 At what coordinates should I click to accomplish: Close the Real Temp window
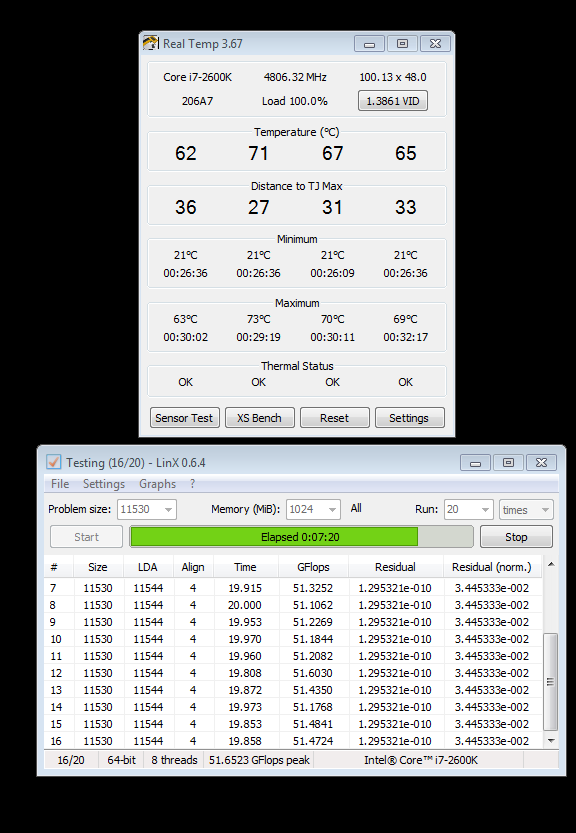(435, 44)
